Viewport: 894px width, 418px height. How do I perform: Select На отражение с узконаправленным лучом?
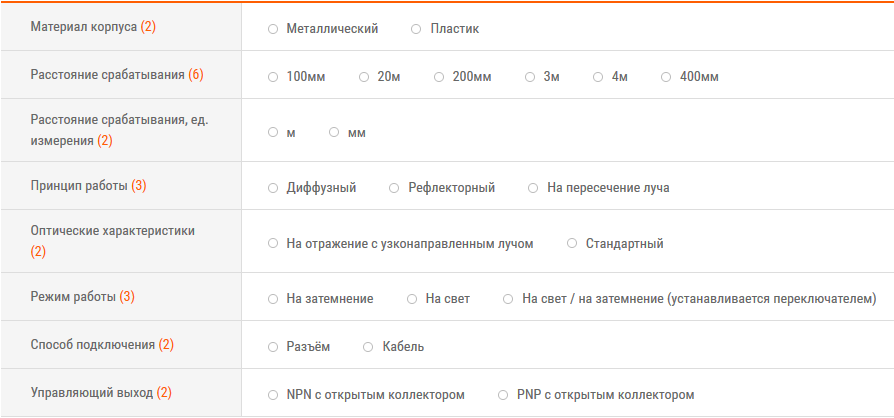coord(273,243)
